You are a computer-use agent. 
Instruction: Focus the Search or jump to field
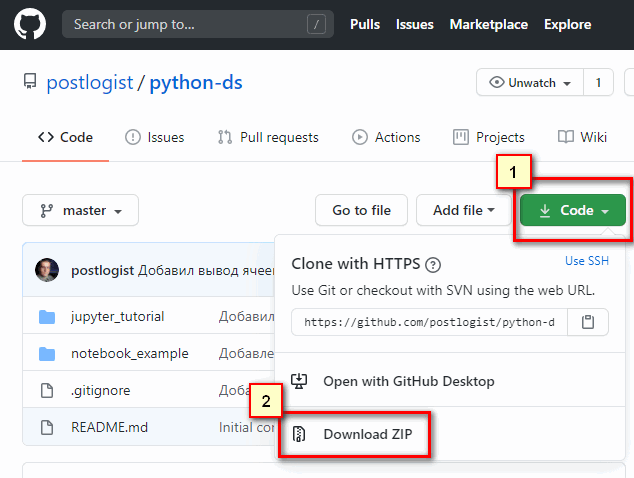click(198, 24)
